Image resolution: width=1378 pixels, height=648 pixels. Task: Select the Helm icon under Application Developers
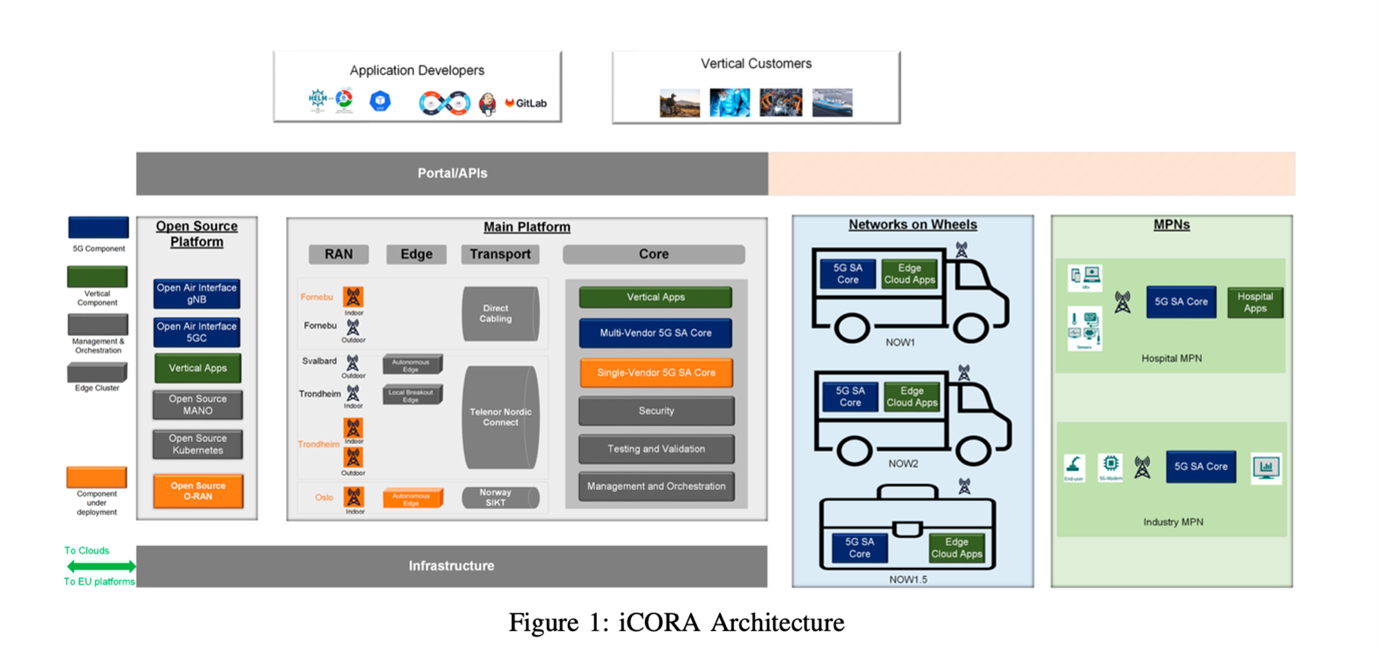[x=318, y=98]
